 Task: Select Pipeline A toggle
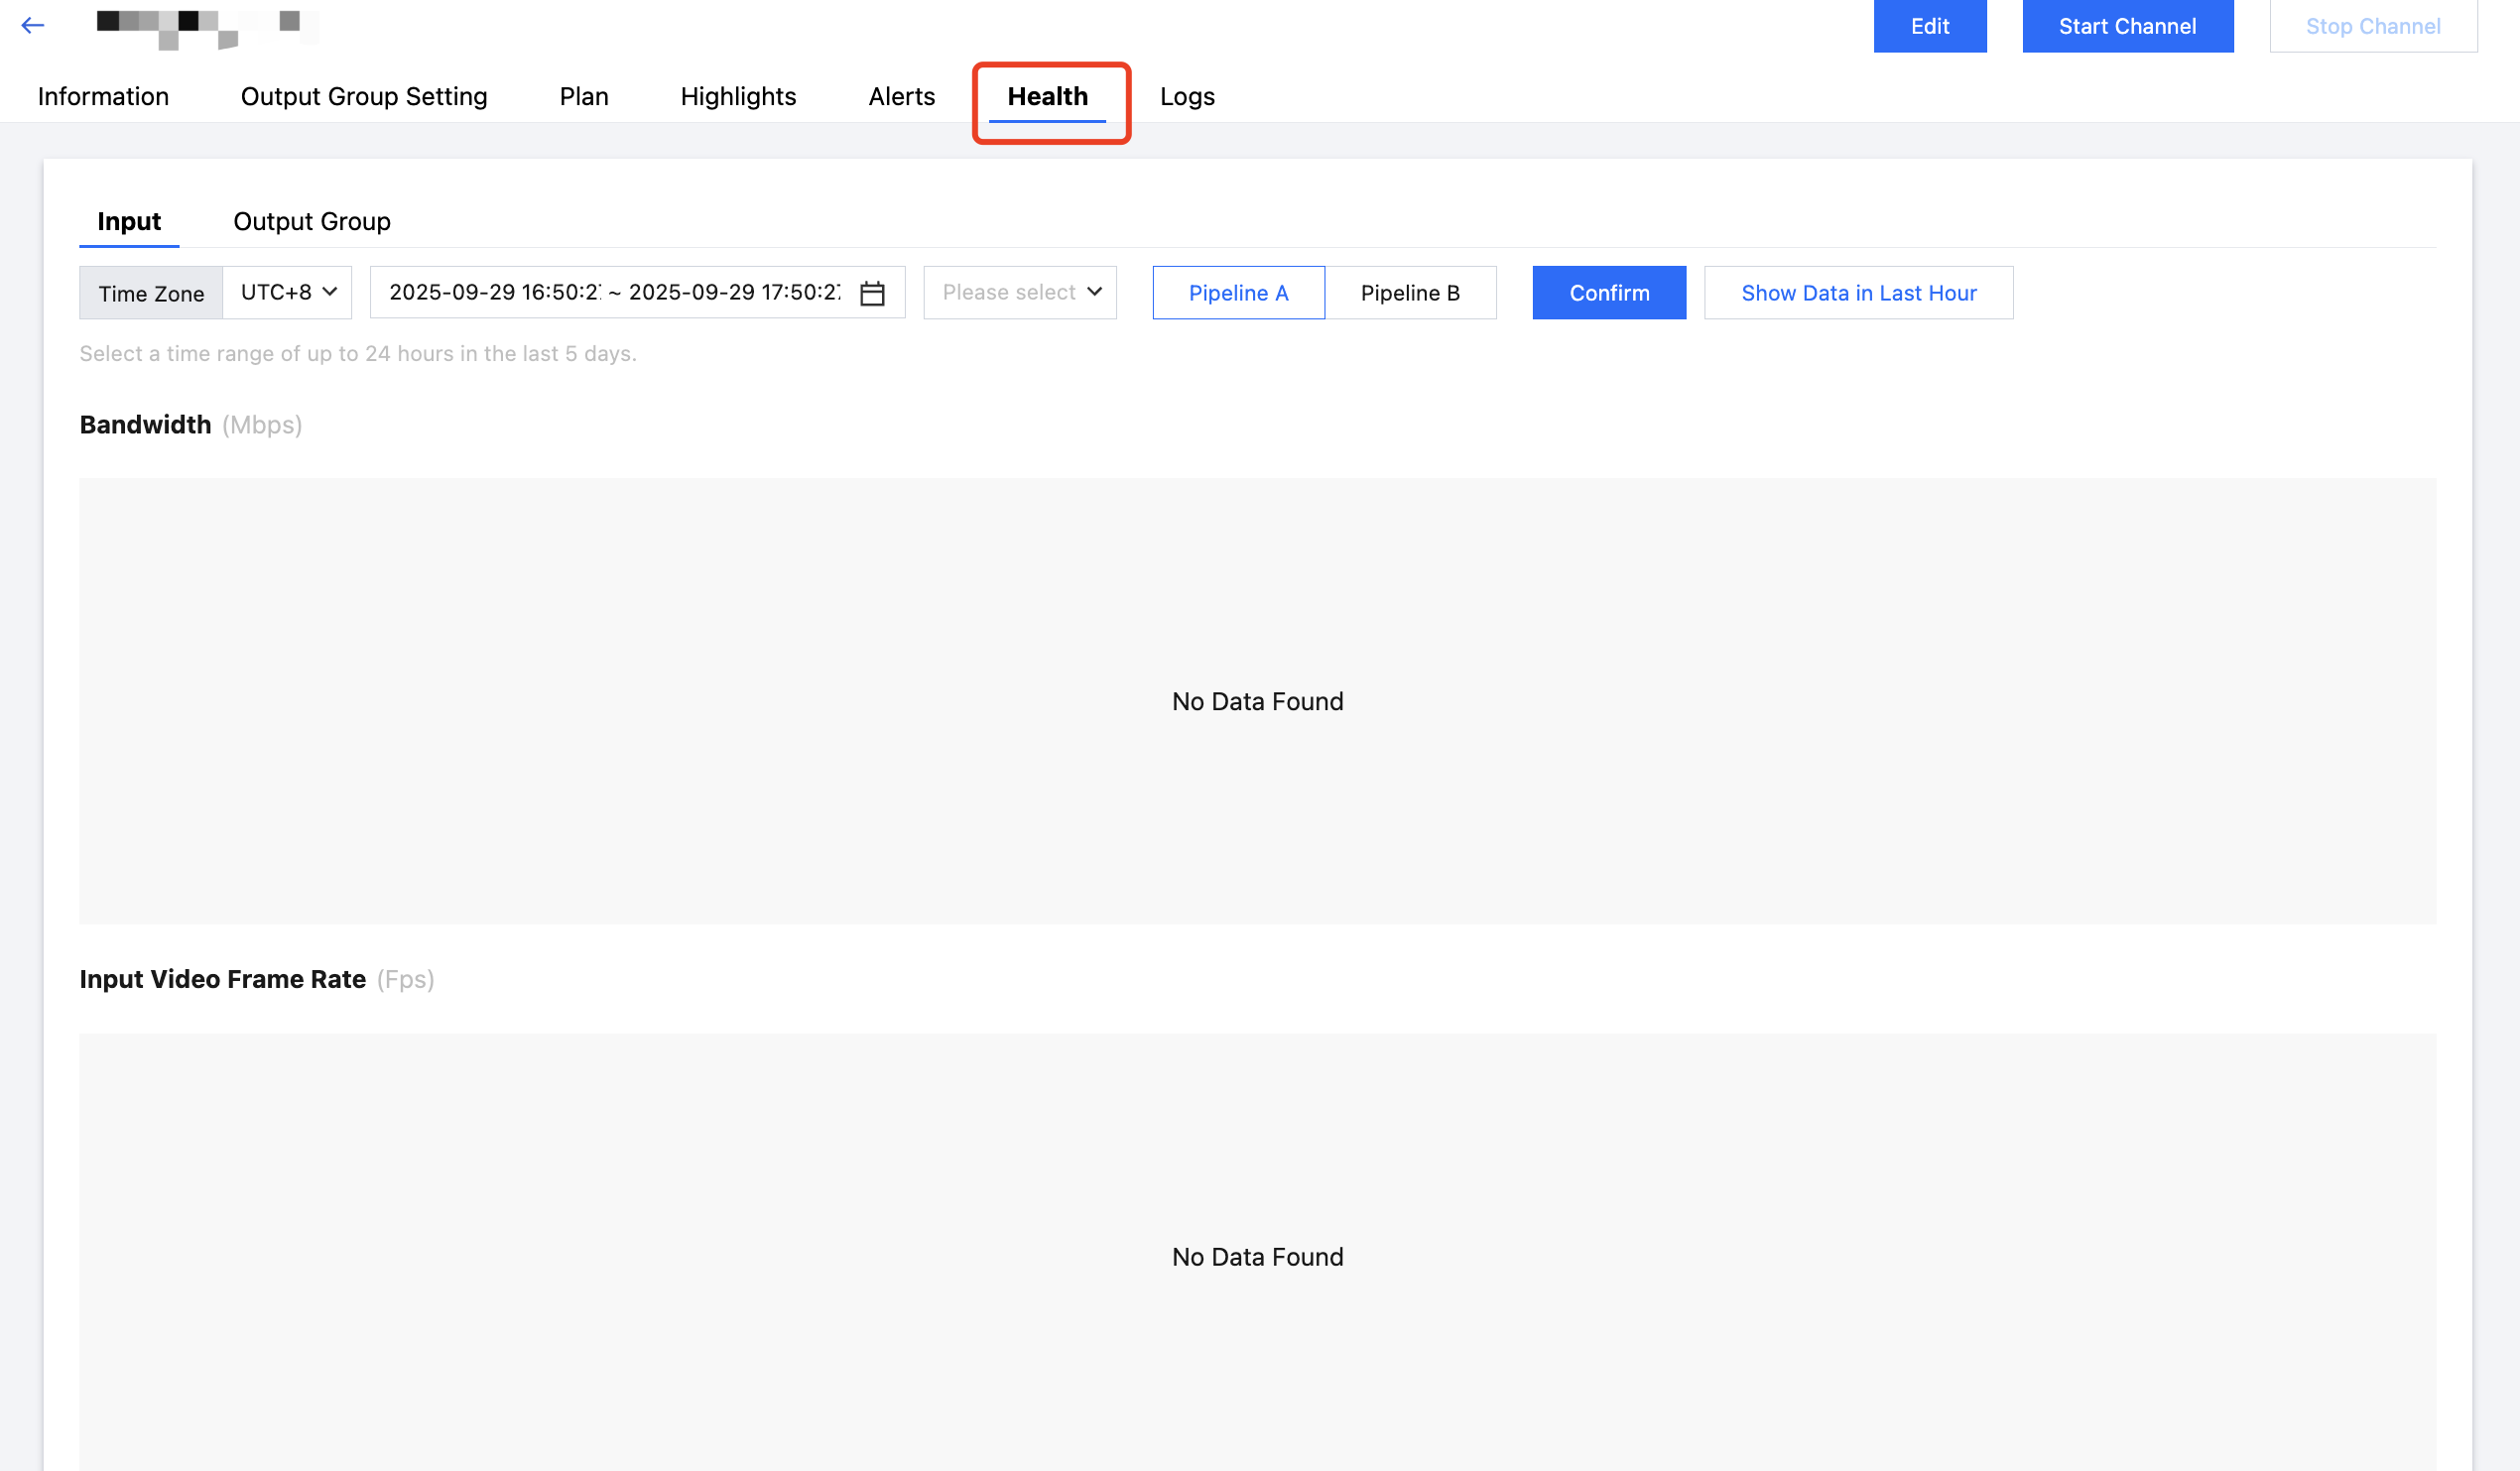point(1238,293)
